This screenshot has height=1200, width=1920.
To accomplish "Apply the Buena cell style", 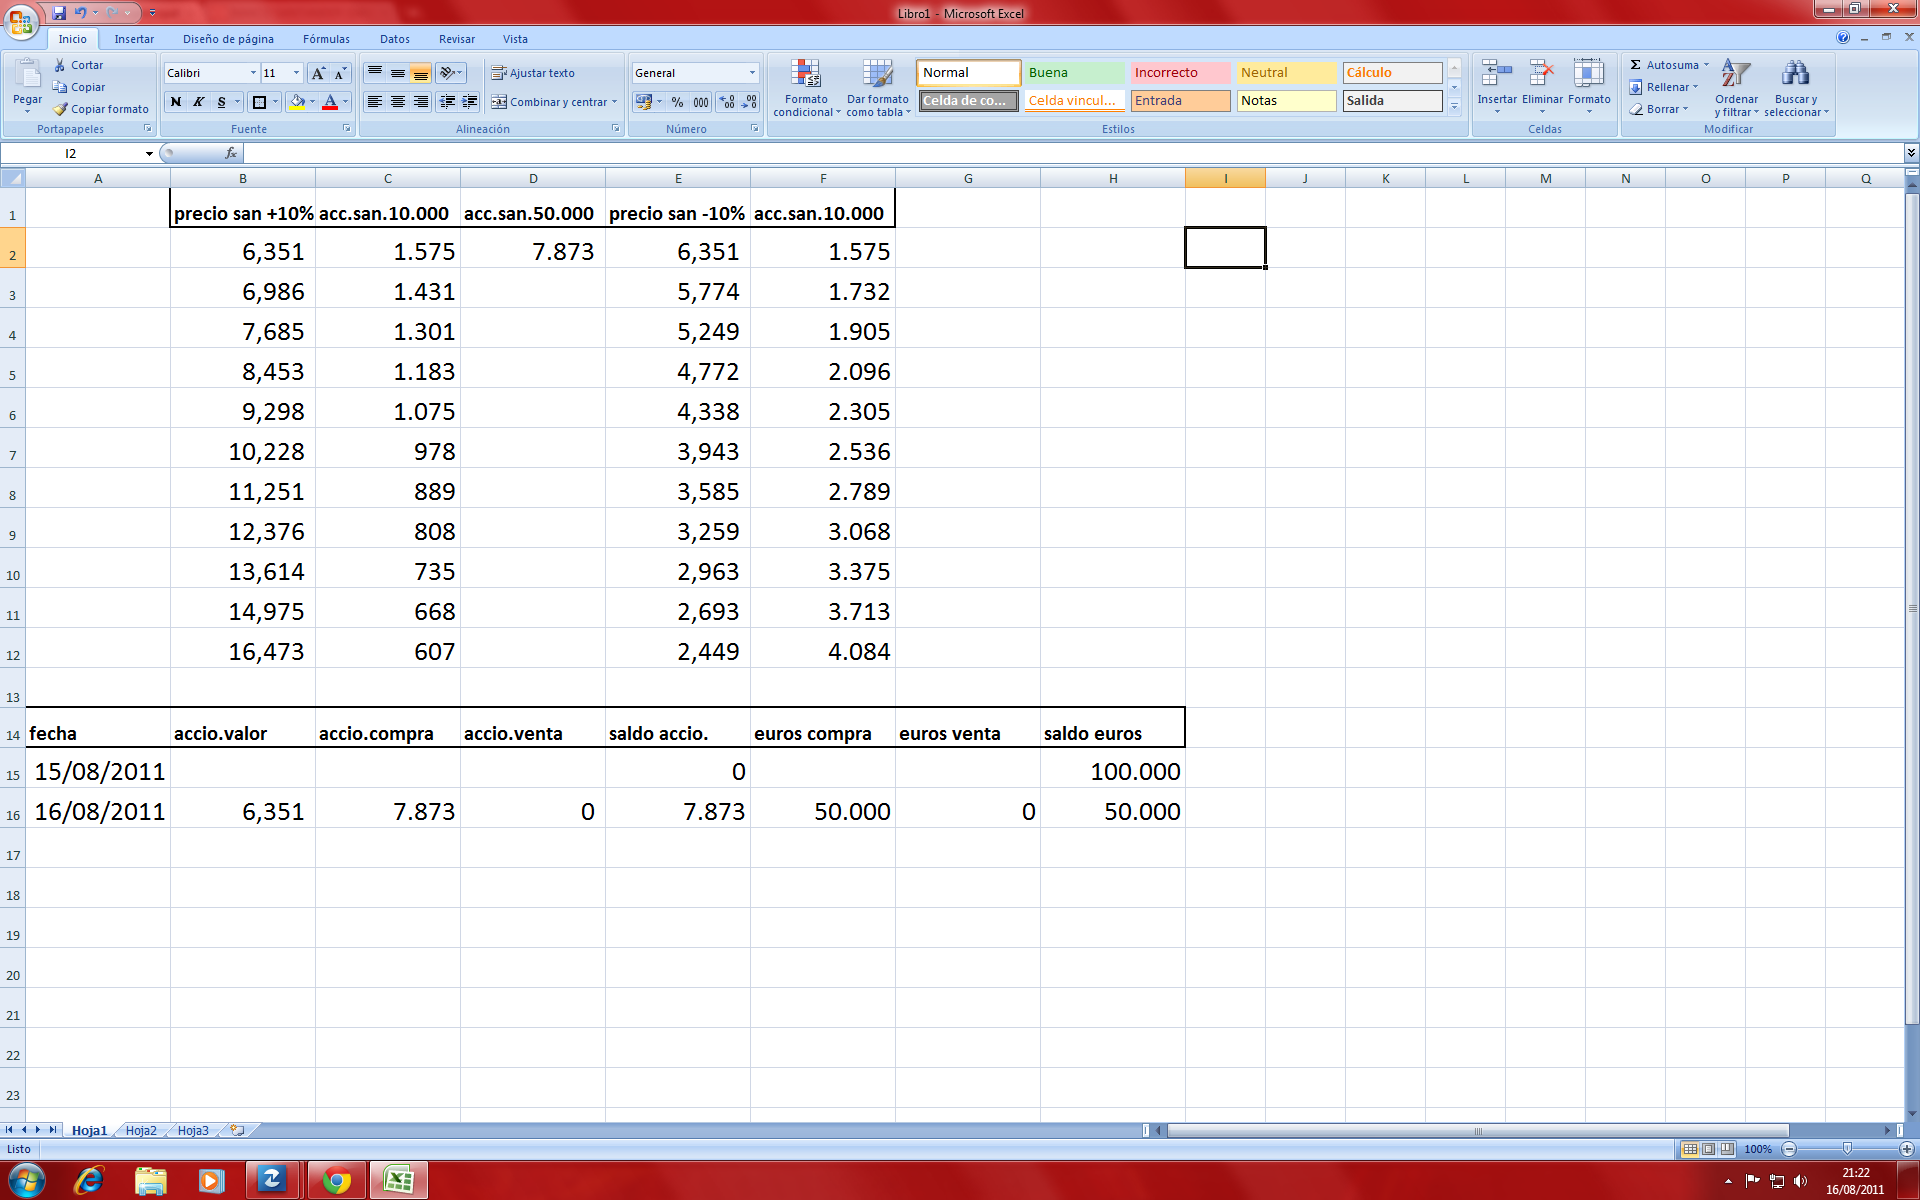I will (x=1073, y=73).
